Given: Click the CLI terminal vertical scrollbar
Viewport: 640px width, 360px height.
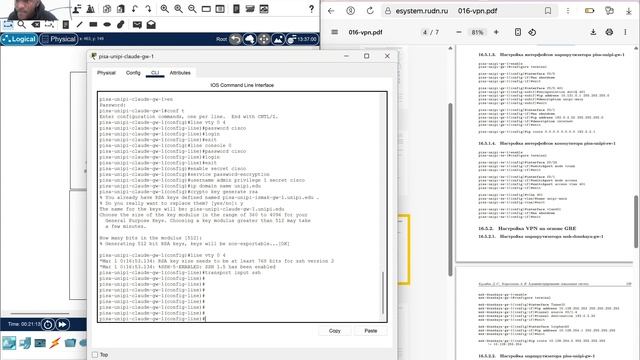Looking at the screenshot, I should pyautogui.click(x=383, y=293).
